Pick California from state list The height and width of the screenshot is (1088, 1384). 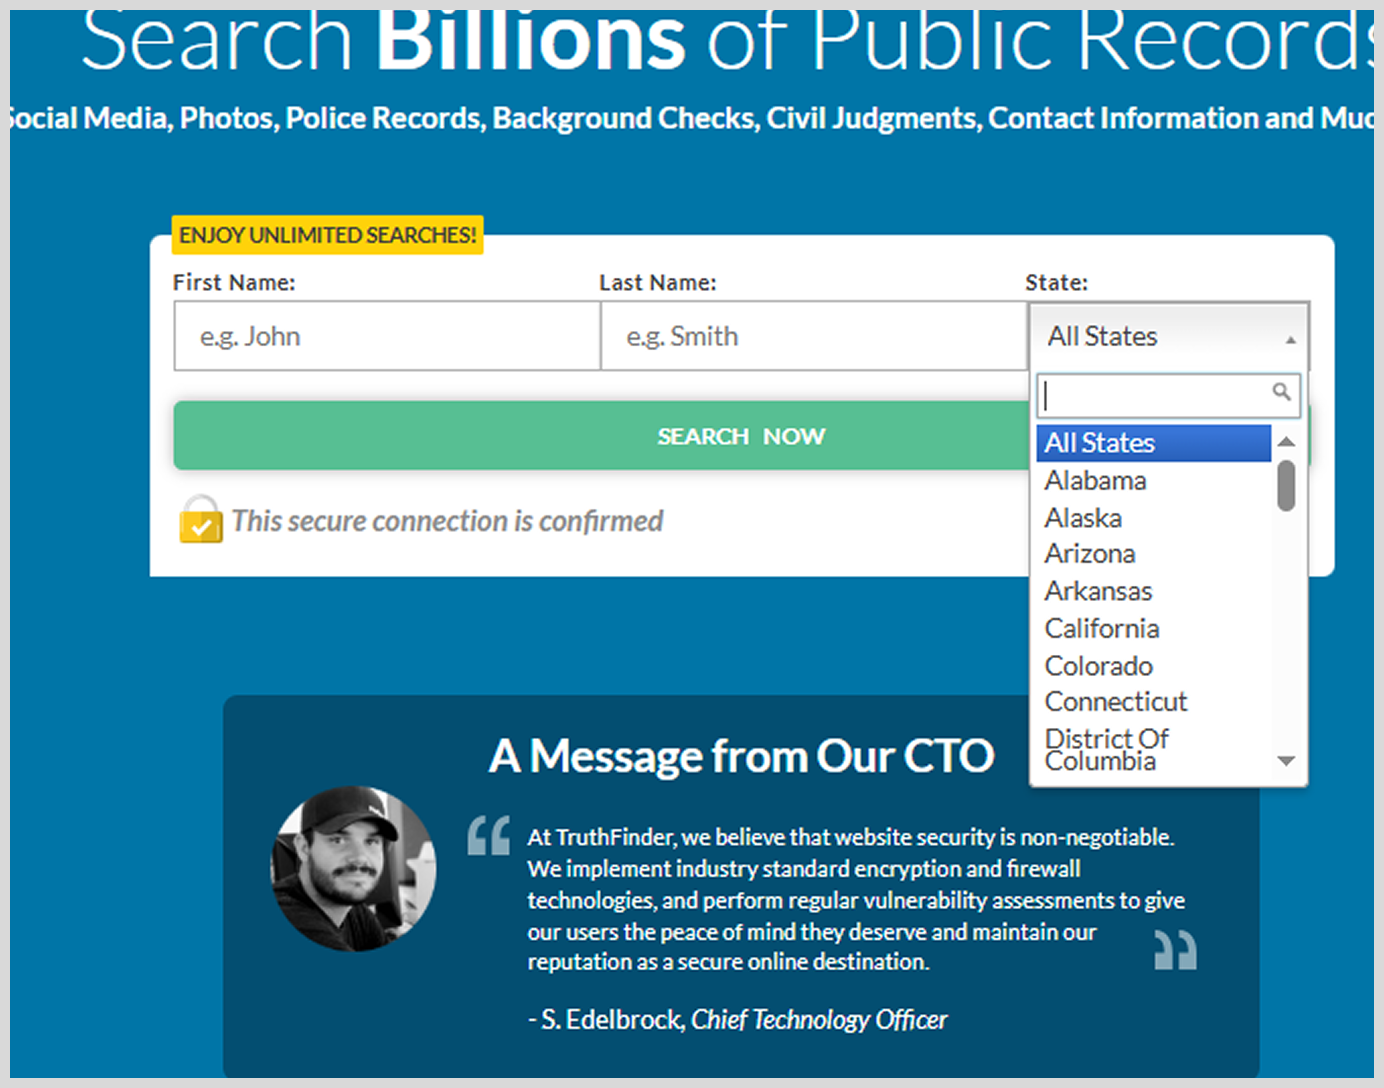(1153, 628)
